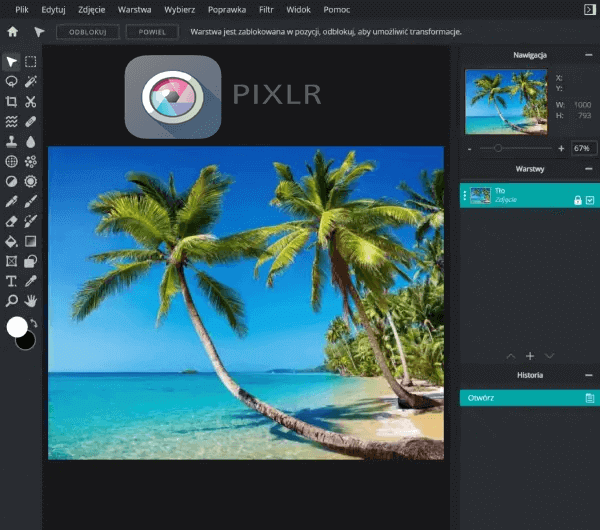Open the black background color swatch
600x530 pixels.
pos(26,342)
